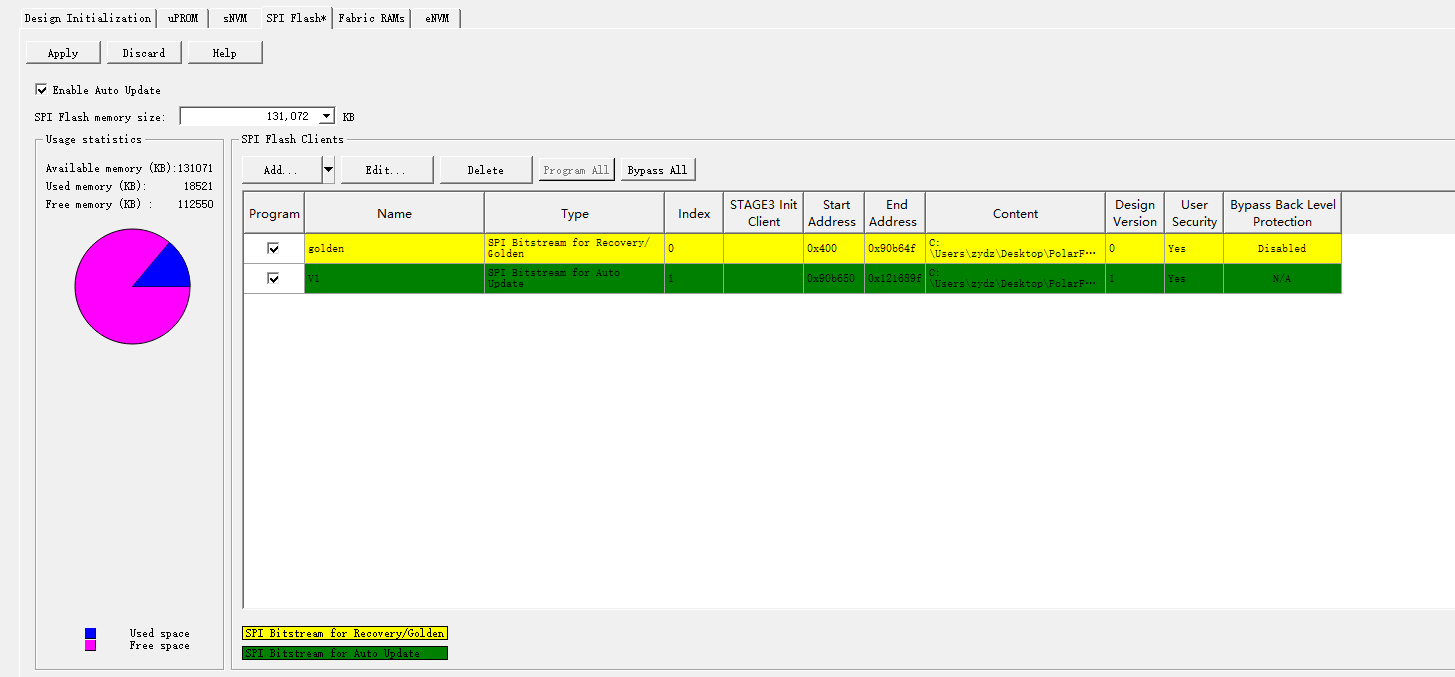The image size is (1455, 677).
Task: Select the golden client name cell
Action: pos(394,248)
